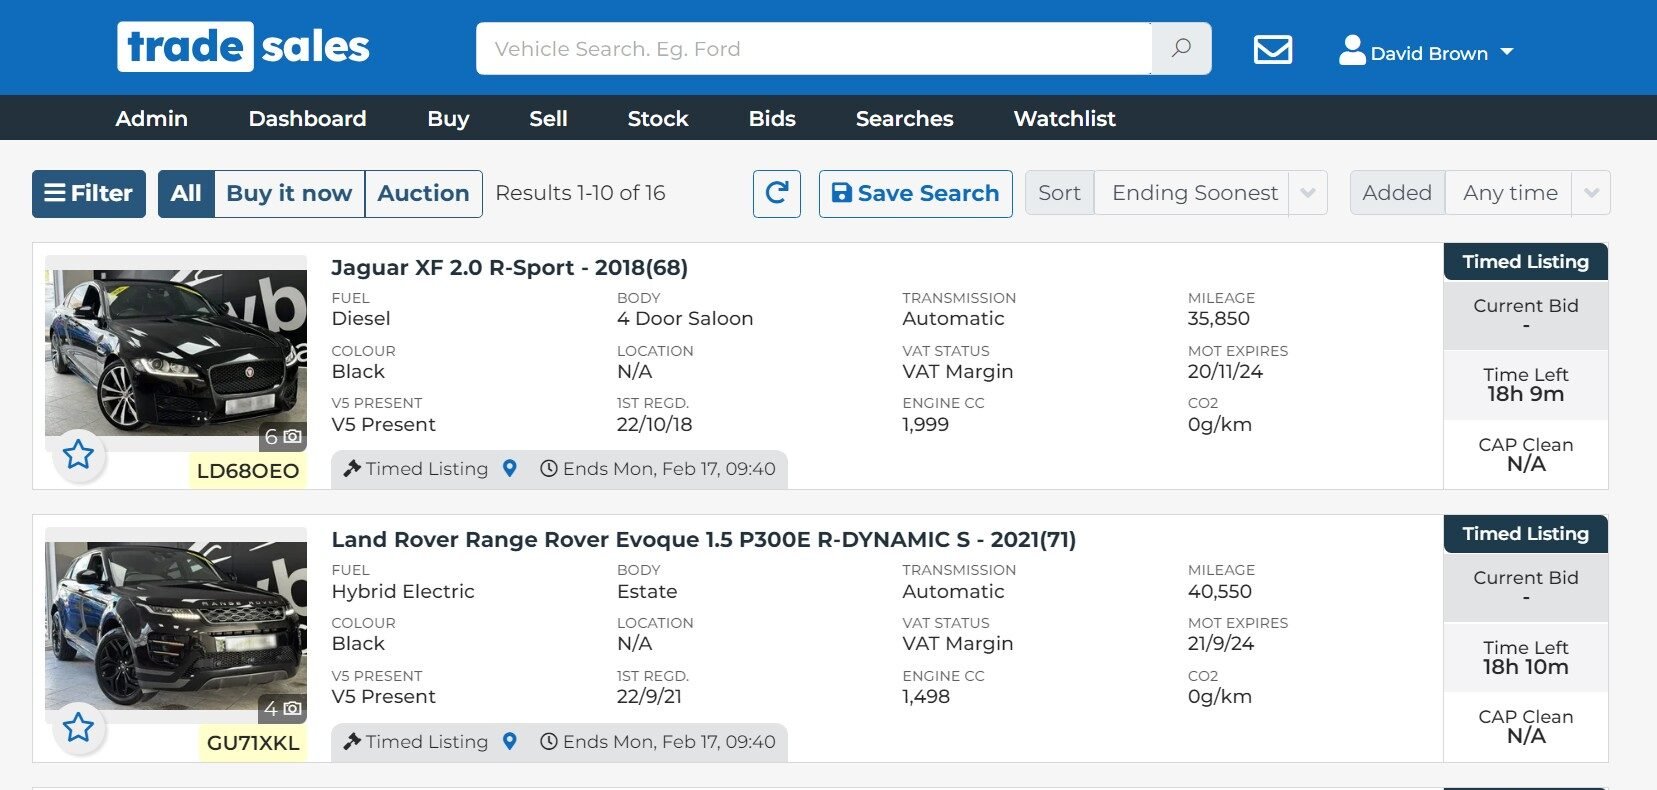This screenshot has height=790, width=1657.
Task: Click clock end time on Jaguar XF listing
Action: 658,469
